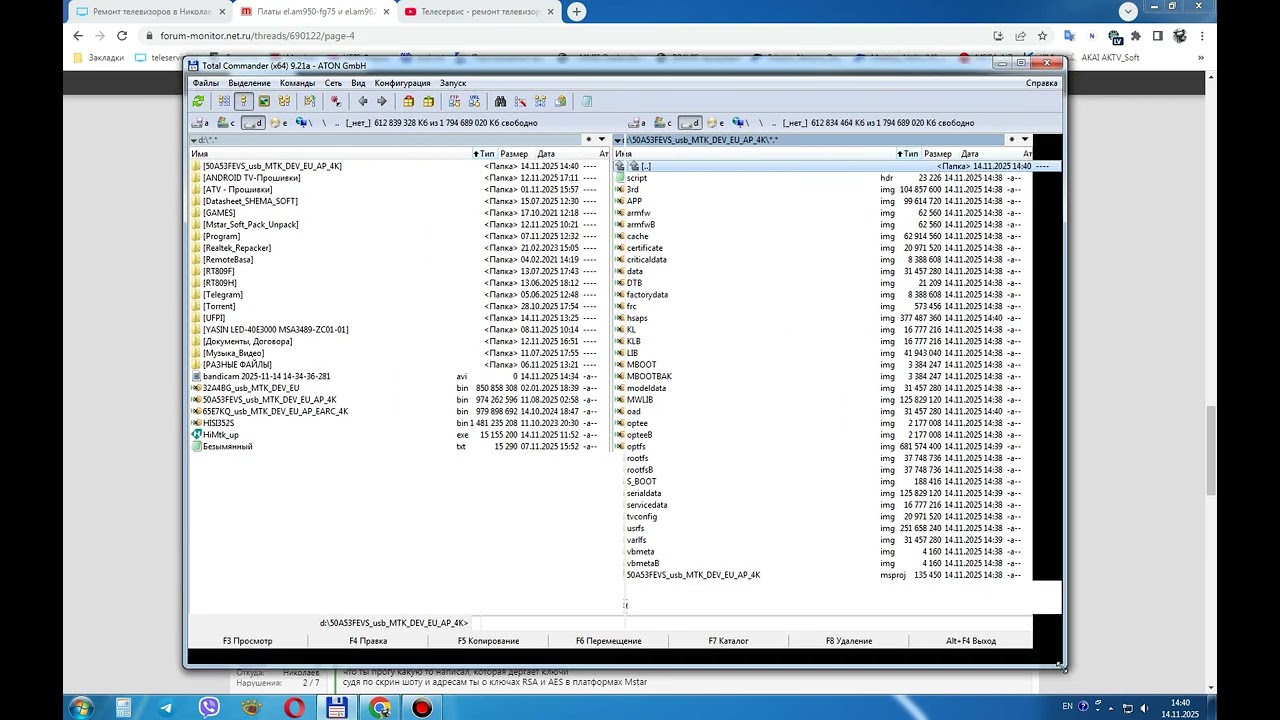Open the Выделение menu
Image resolution: width=1280 pixels, height=720 pixels.
(249, 83)
